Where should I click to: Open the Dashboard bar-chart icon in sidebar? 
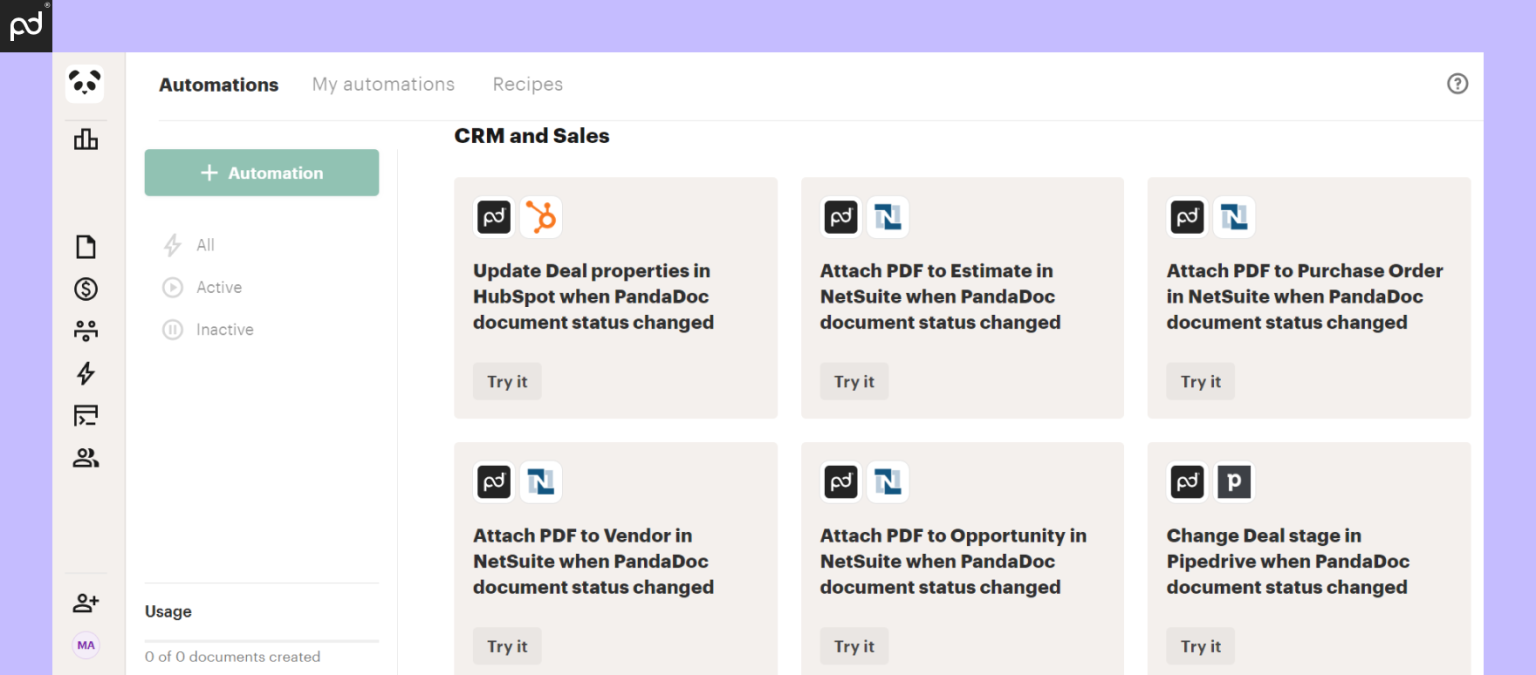pos(85,140)
